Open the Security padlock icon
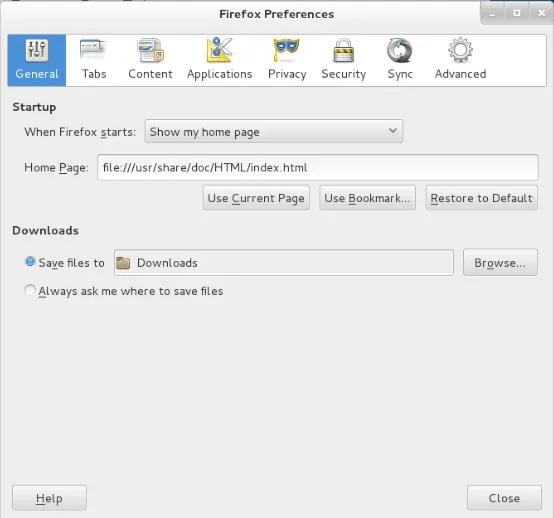The width and height of the screenshot is (554, 518). tap(343, 51)
